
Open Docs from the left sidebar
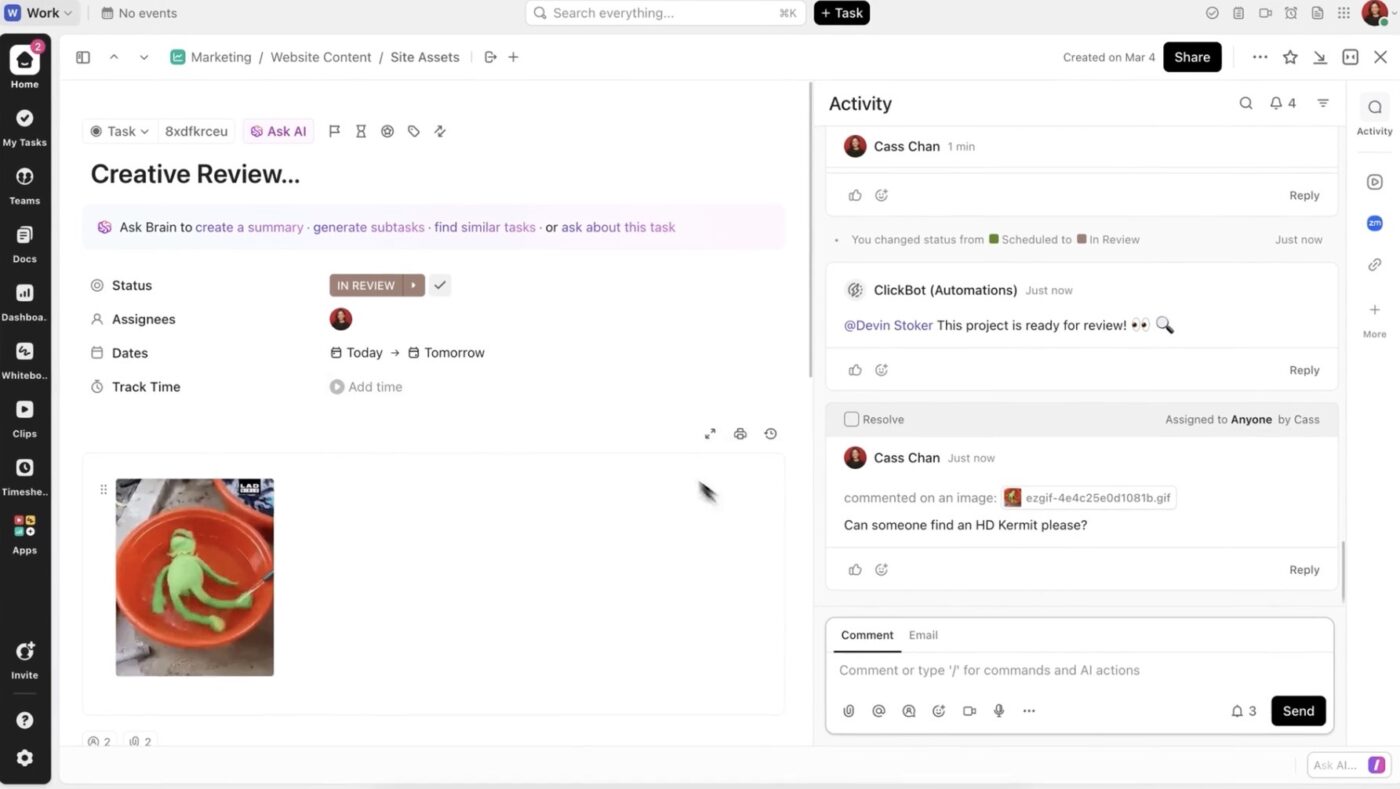(24, 235)
